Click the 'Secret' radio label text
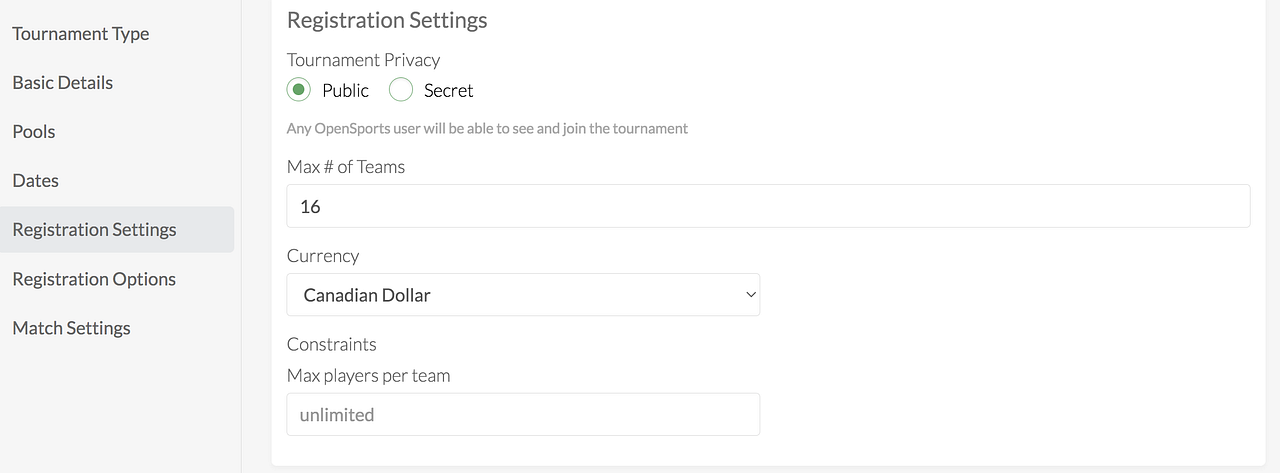Screen dimensions: 1280x473 pyautogui.click(x=448, y=91)
